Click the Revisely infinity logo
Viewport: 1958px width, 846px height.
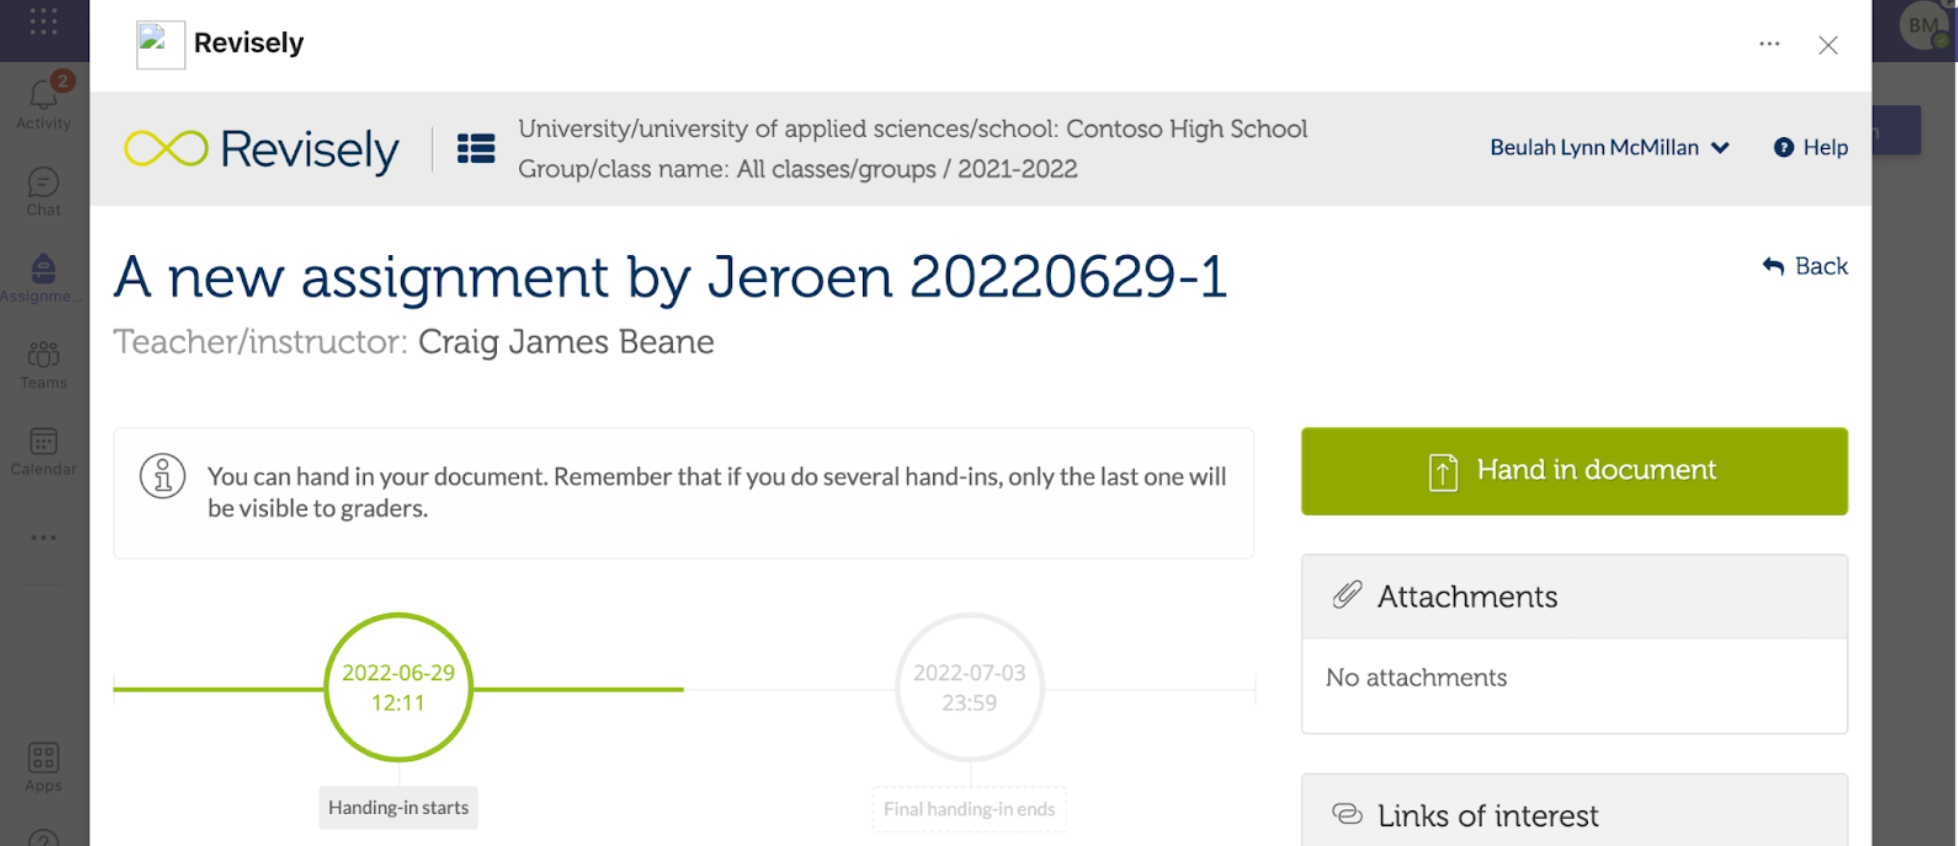coord(166,149)
